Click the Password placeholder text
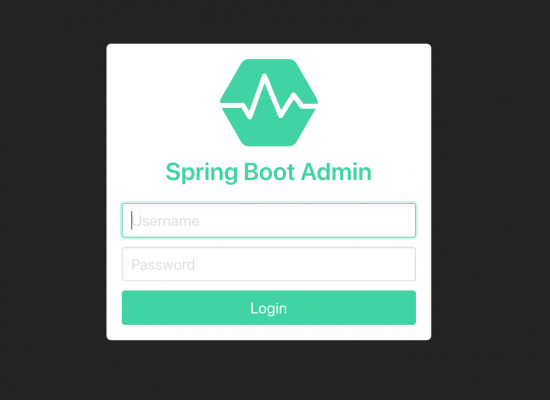The width and height of the screenshot is (550, 400). [x=163, y=265]
